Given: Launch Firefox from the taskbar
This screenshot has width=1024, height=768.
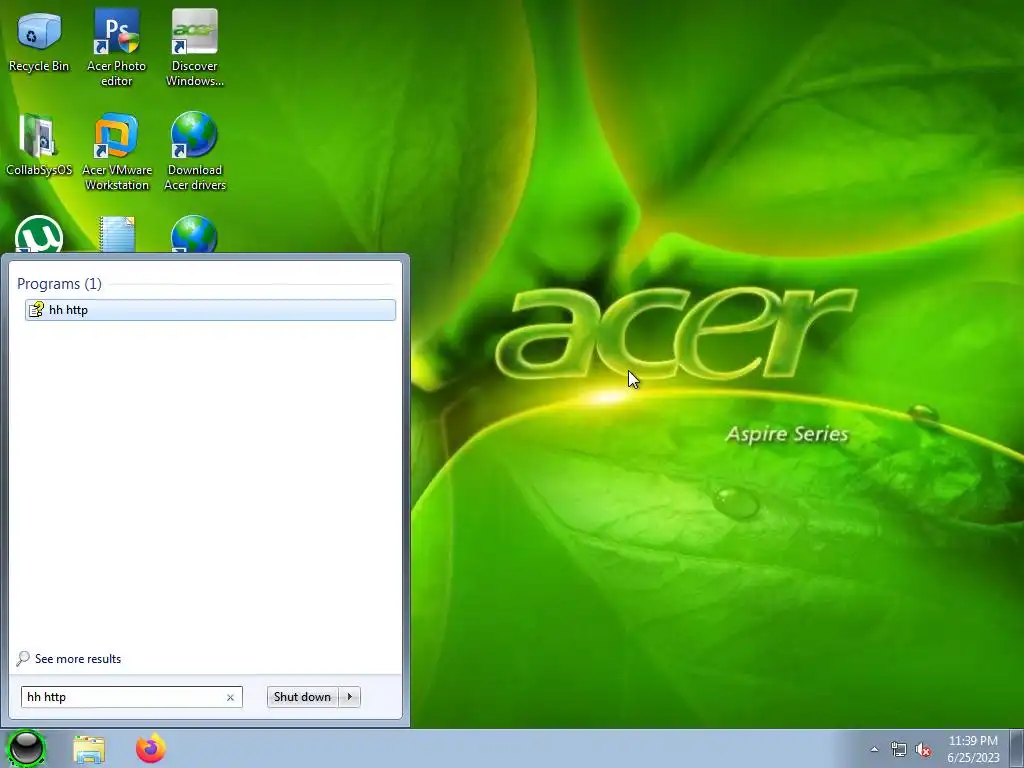Looking at the screenshot, I should point(151,748).
